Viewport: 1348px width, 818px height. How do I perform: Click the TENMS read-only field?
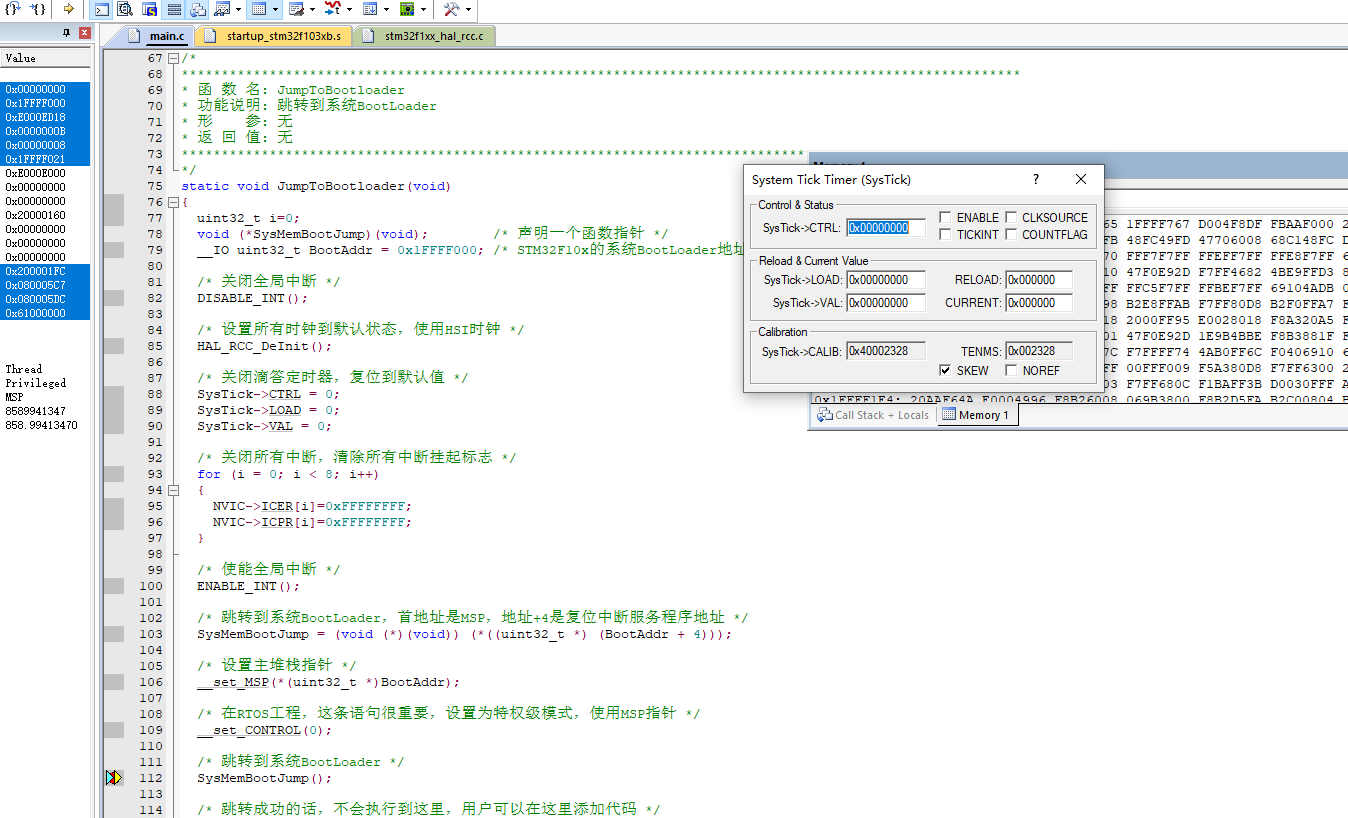pyautogui.click(x=1039, y=351)
